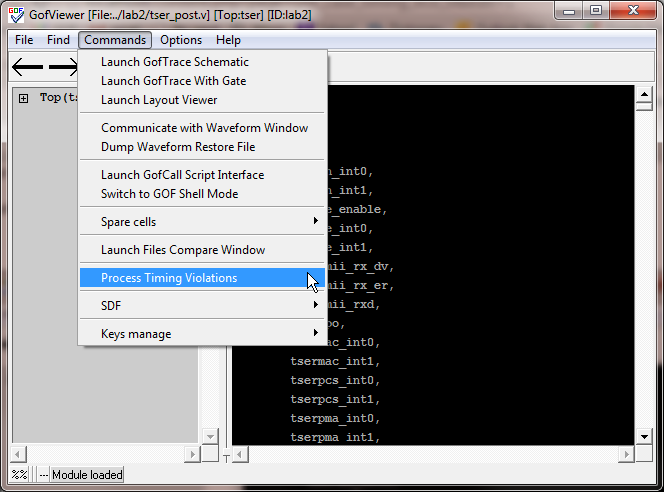Screen dimensions: 664x492
Task: Expand the Top module tree node
Action: coord(22,98)
